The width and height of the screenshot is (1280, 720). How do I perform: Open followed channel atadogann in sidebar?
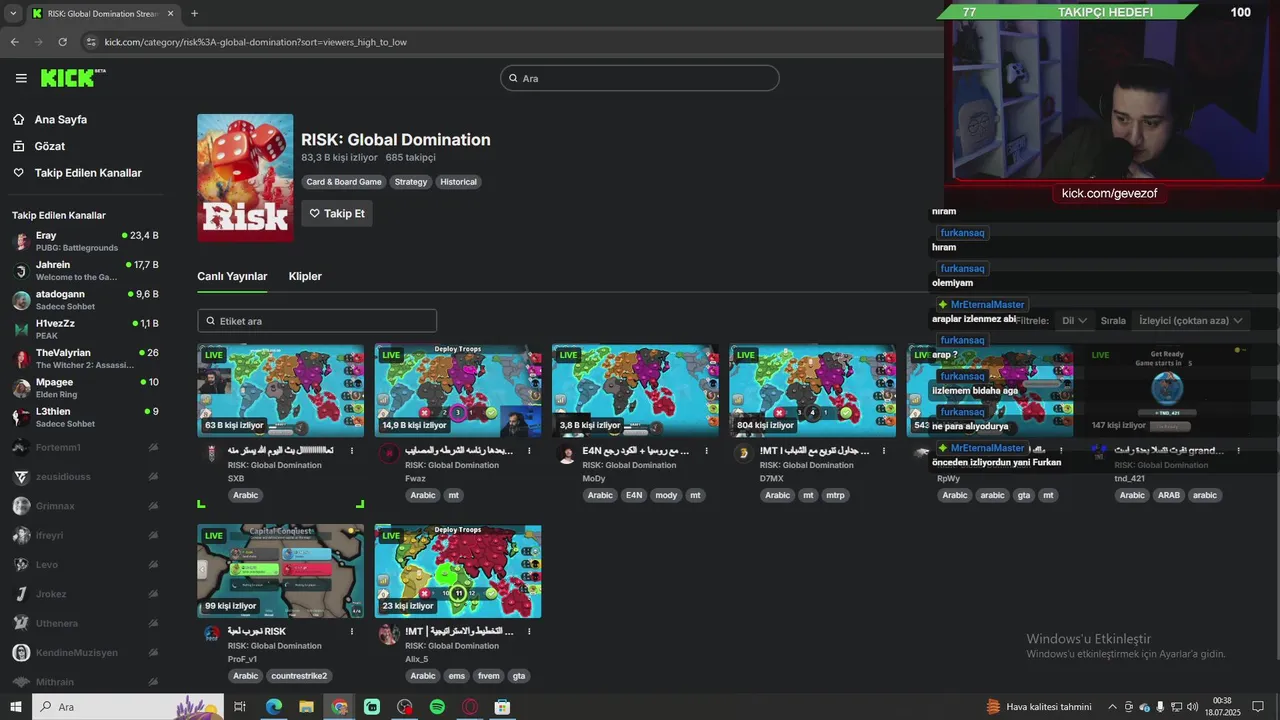coord(85,300)
